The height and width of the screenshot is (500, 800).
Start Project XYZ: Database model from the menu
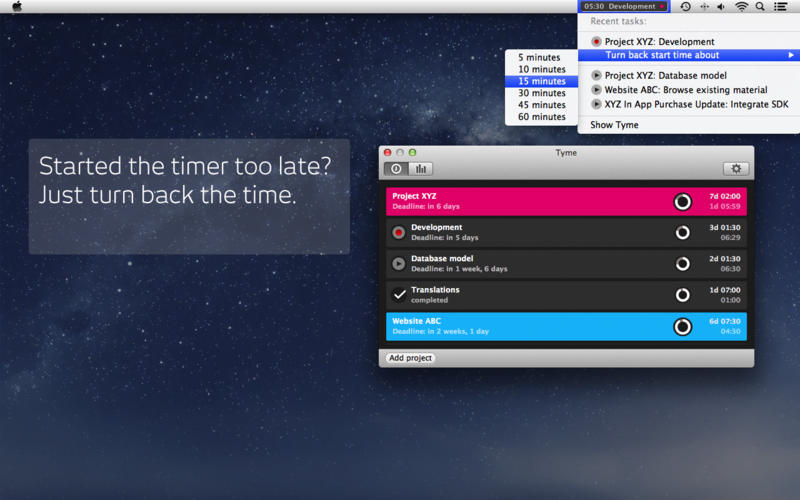click(689, 76)
